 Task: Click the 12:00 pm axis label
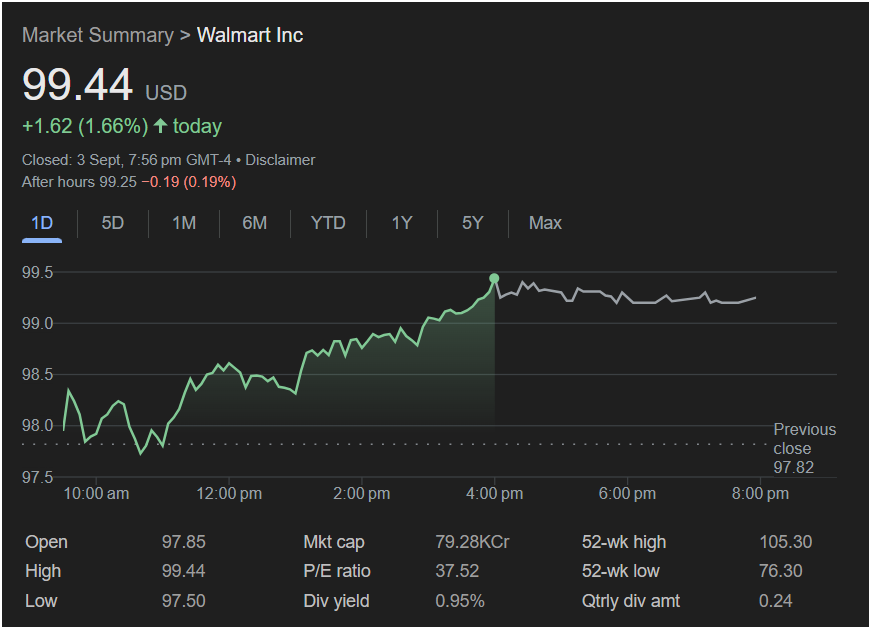point(229,493)
